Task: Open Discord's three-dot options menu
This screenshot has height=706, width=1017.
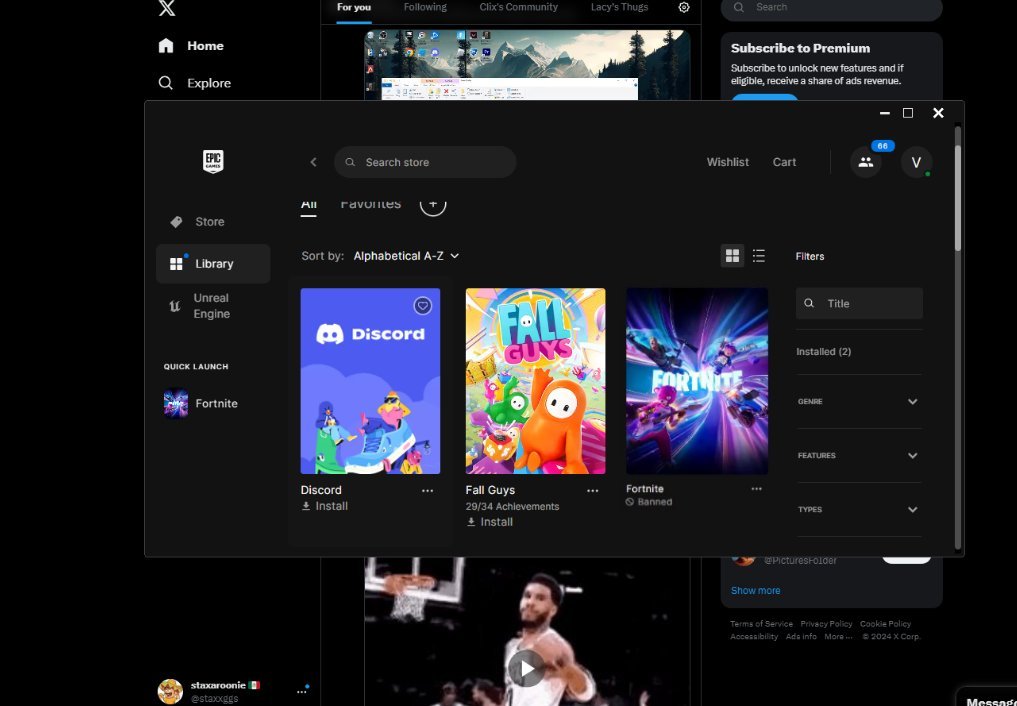Action: pos(427,491)
